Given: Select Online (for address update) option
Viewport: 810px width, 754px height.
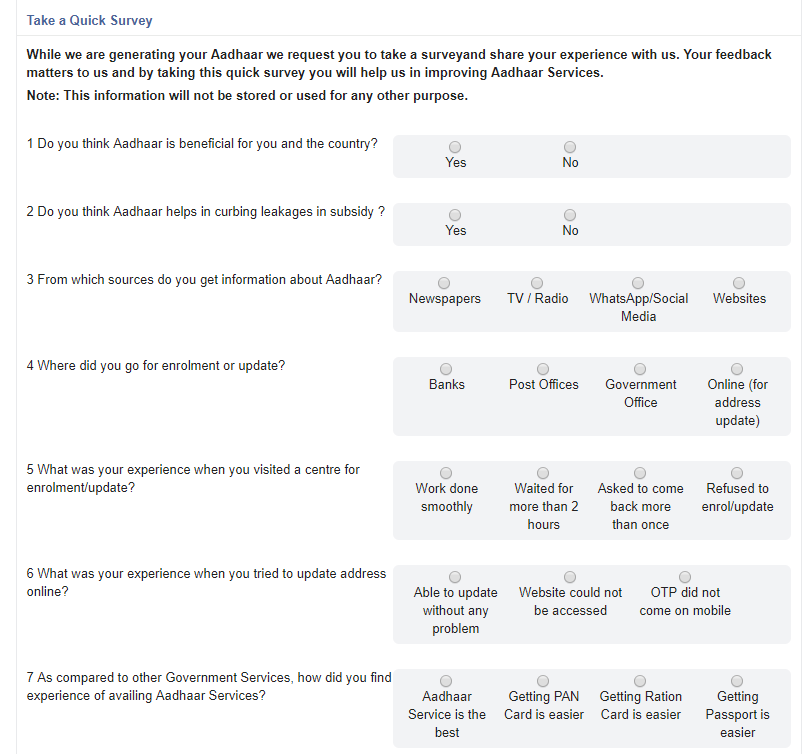Looking at the screenshot, I should (x=737, y=369).
